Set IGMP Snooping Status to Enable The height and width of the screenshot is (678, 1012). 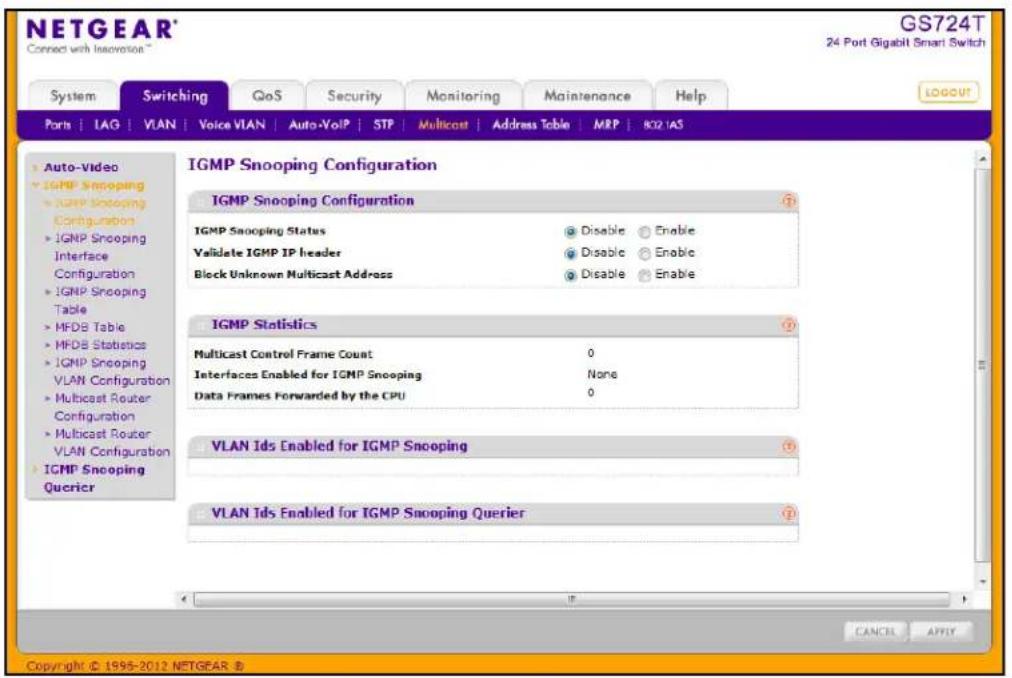[x=644, y=232]
